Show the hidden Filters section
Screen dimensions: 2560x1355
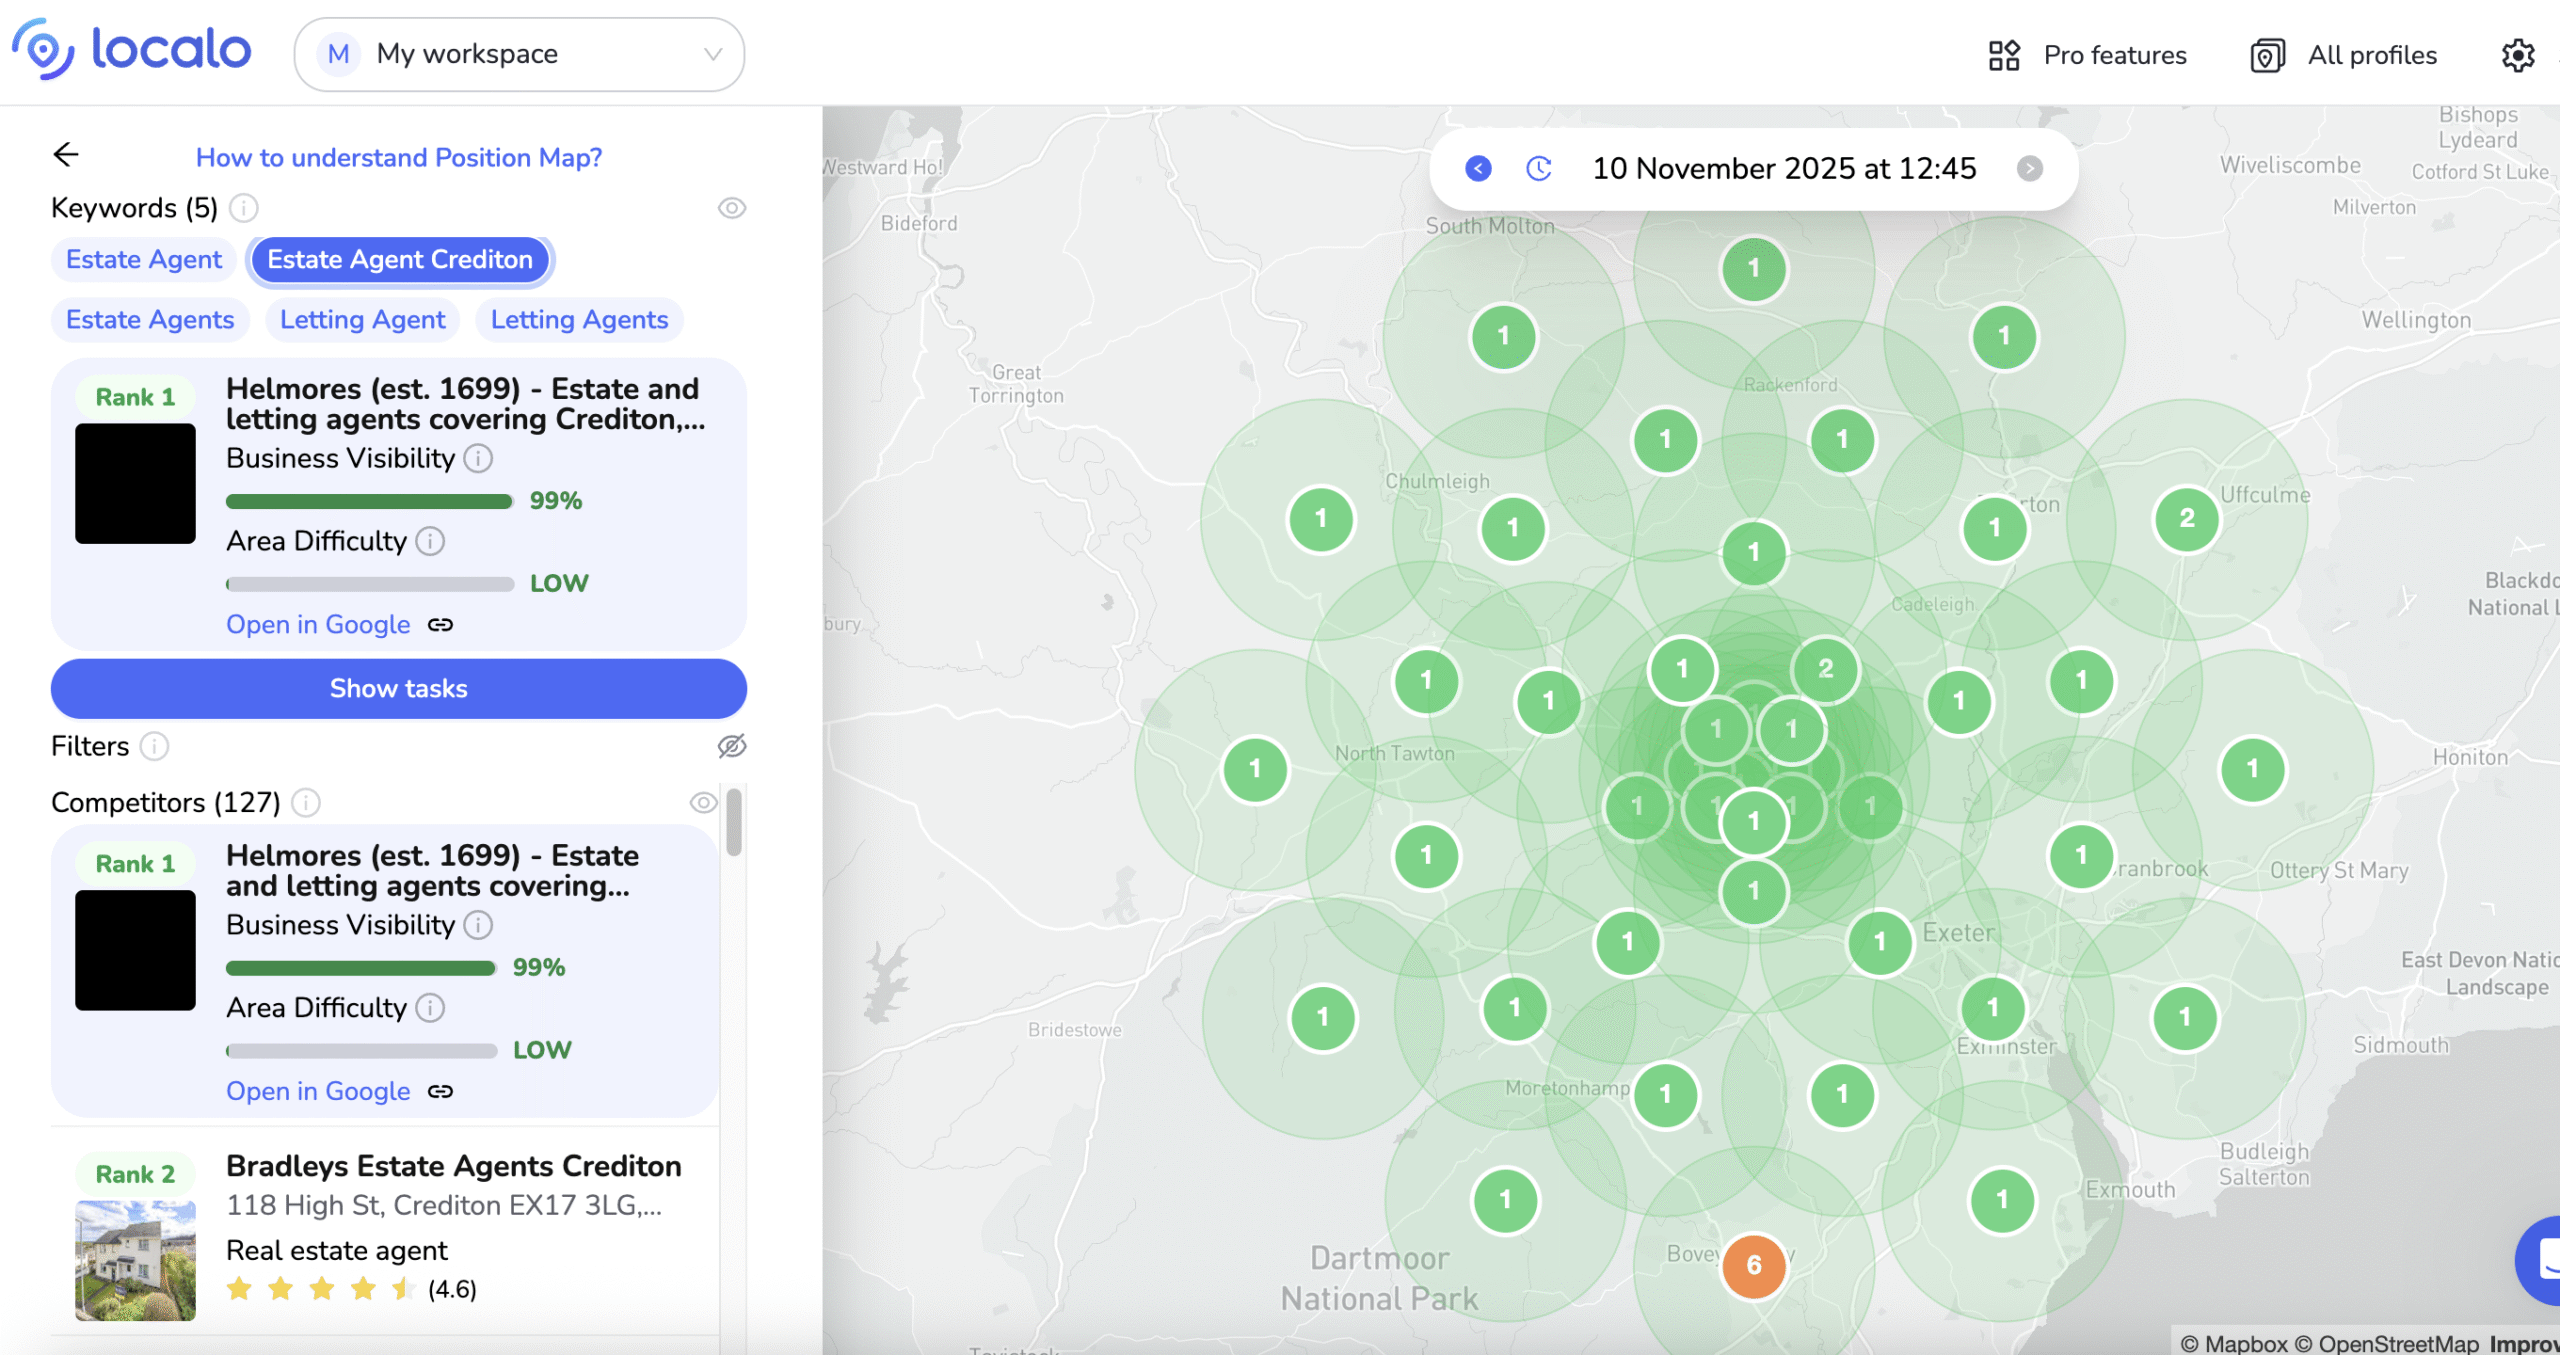(732, 746)
